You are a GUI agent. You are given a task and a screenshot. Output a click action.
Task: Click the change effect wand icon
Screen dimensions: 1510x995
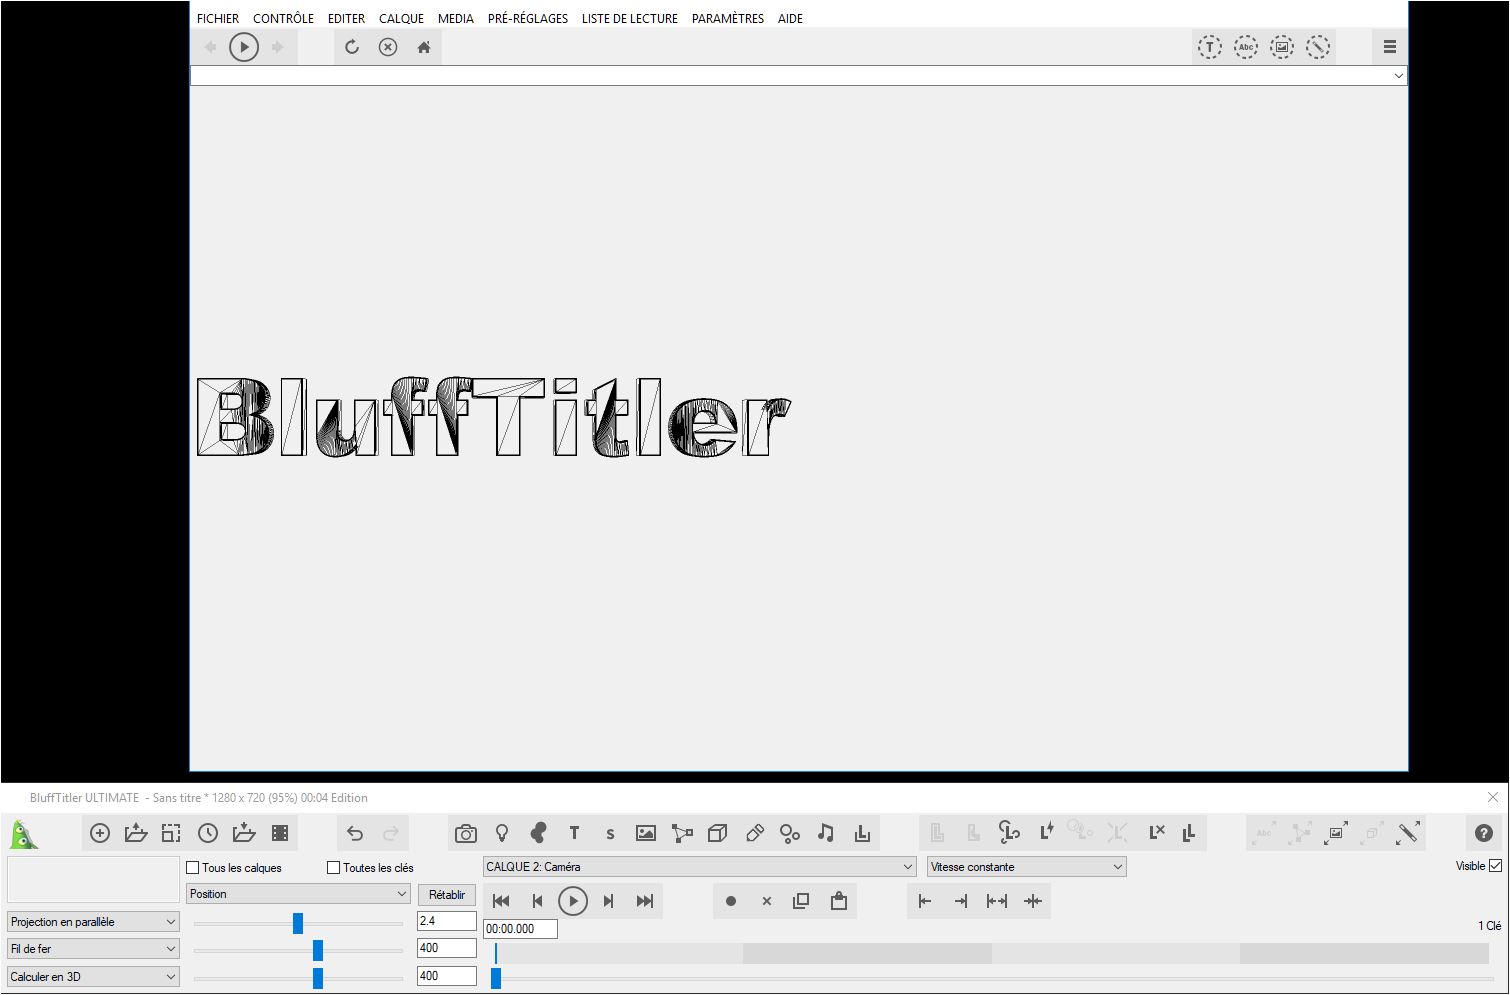[x=1408, y=832]
